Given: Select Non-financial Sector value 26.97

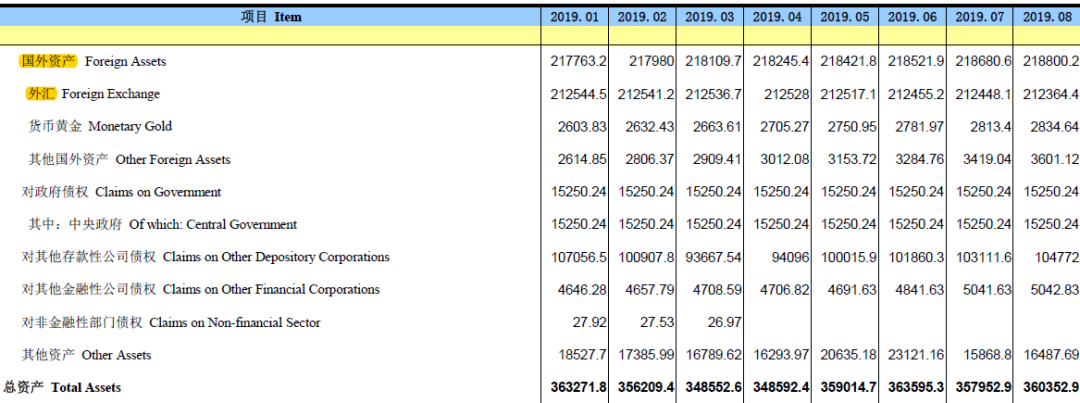Looking at the screenshot, I should point(725,322).
